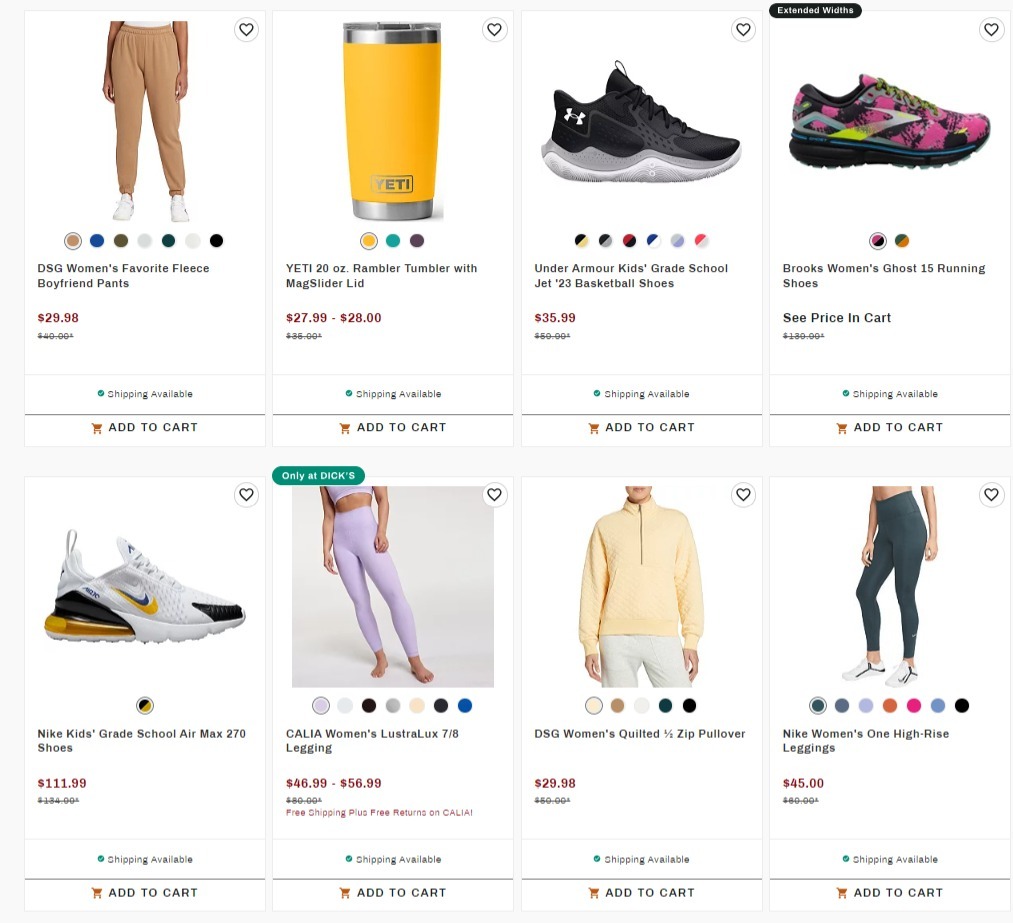Image resolution: width=1013 pixels, height=923 pixels.
Task: Toggle the wishlist heart on the YETI tumbler
Action: coord(494,30)
